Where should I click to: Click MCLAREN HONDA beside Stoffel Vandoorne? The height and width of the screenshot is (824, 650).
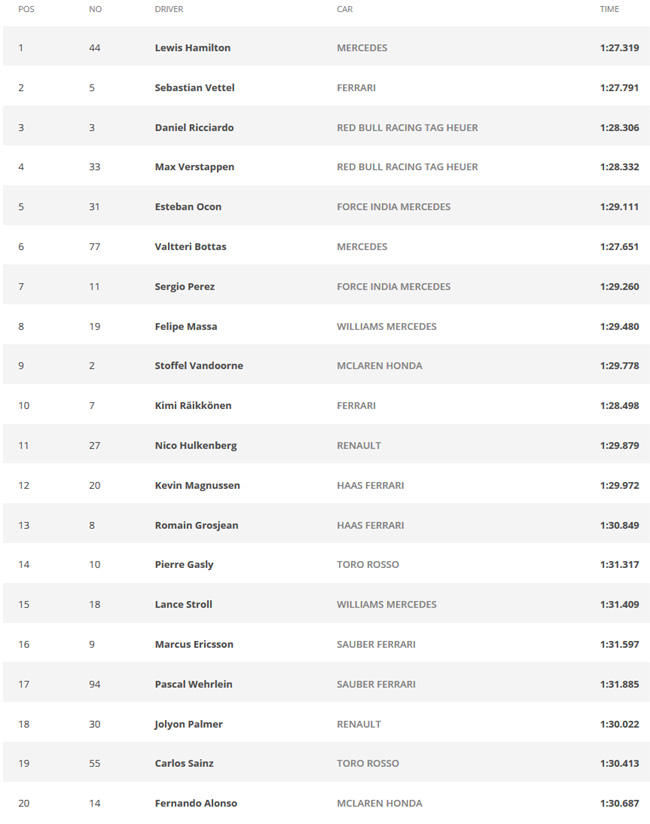click(379, 366)
